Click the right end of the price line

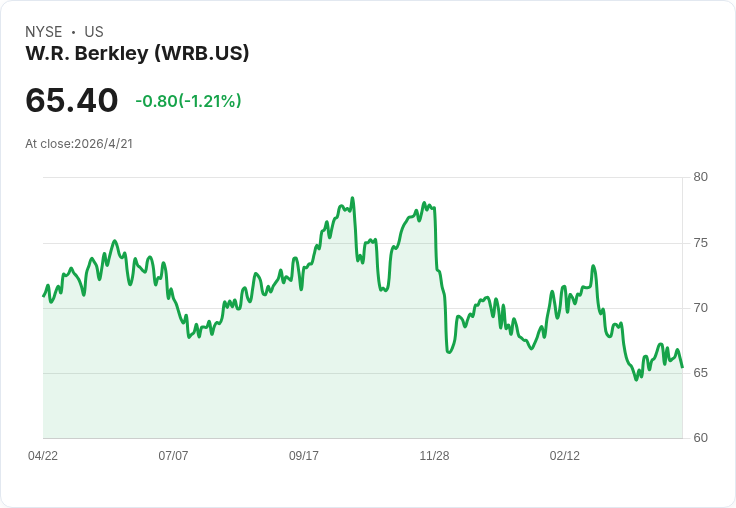(682, 367)
